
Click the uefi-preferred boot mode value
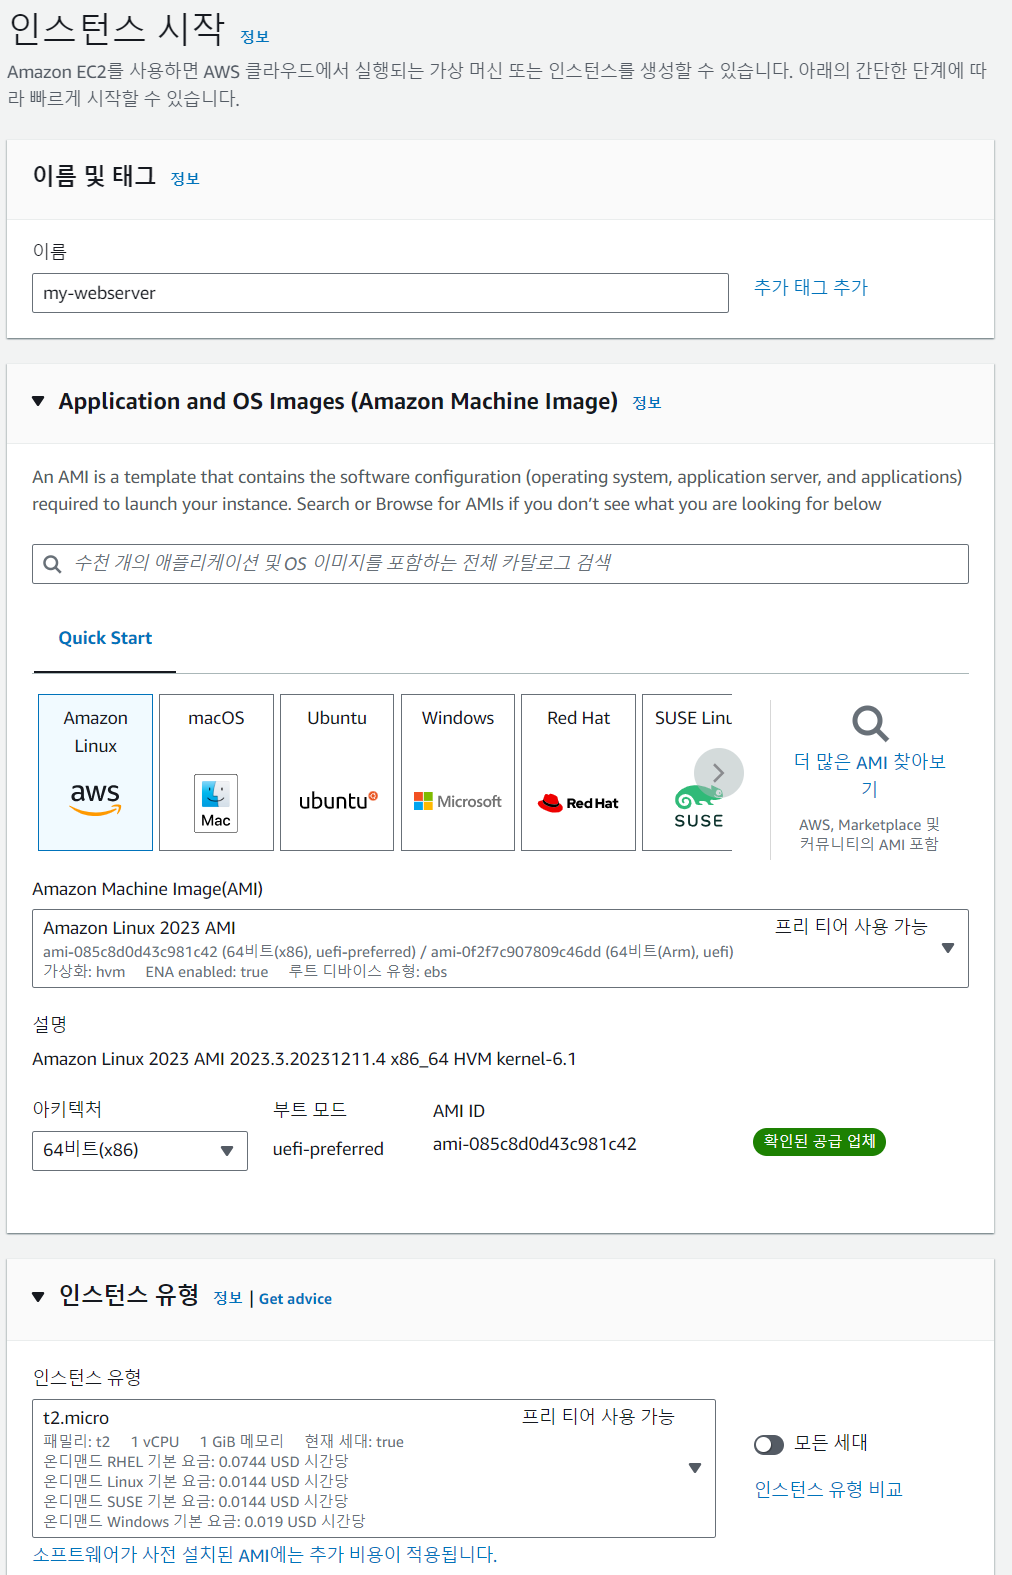click(x=328, y=1150)
